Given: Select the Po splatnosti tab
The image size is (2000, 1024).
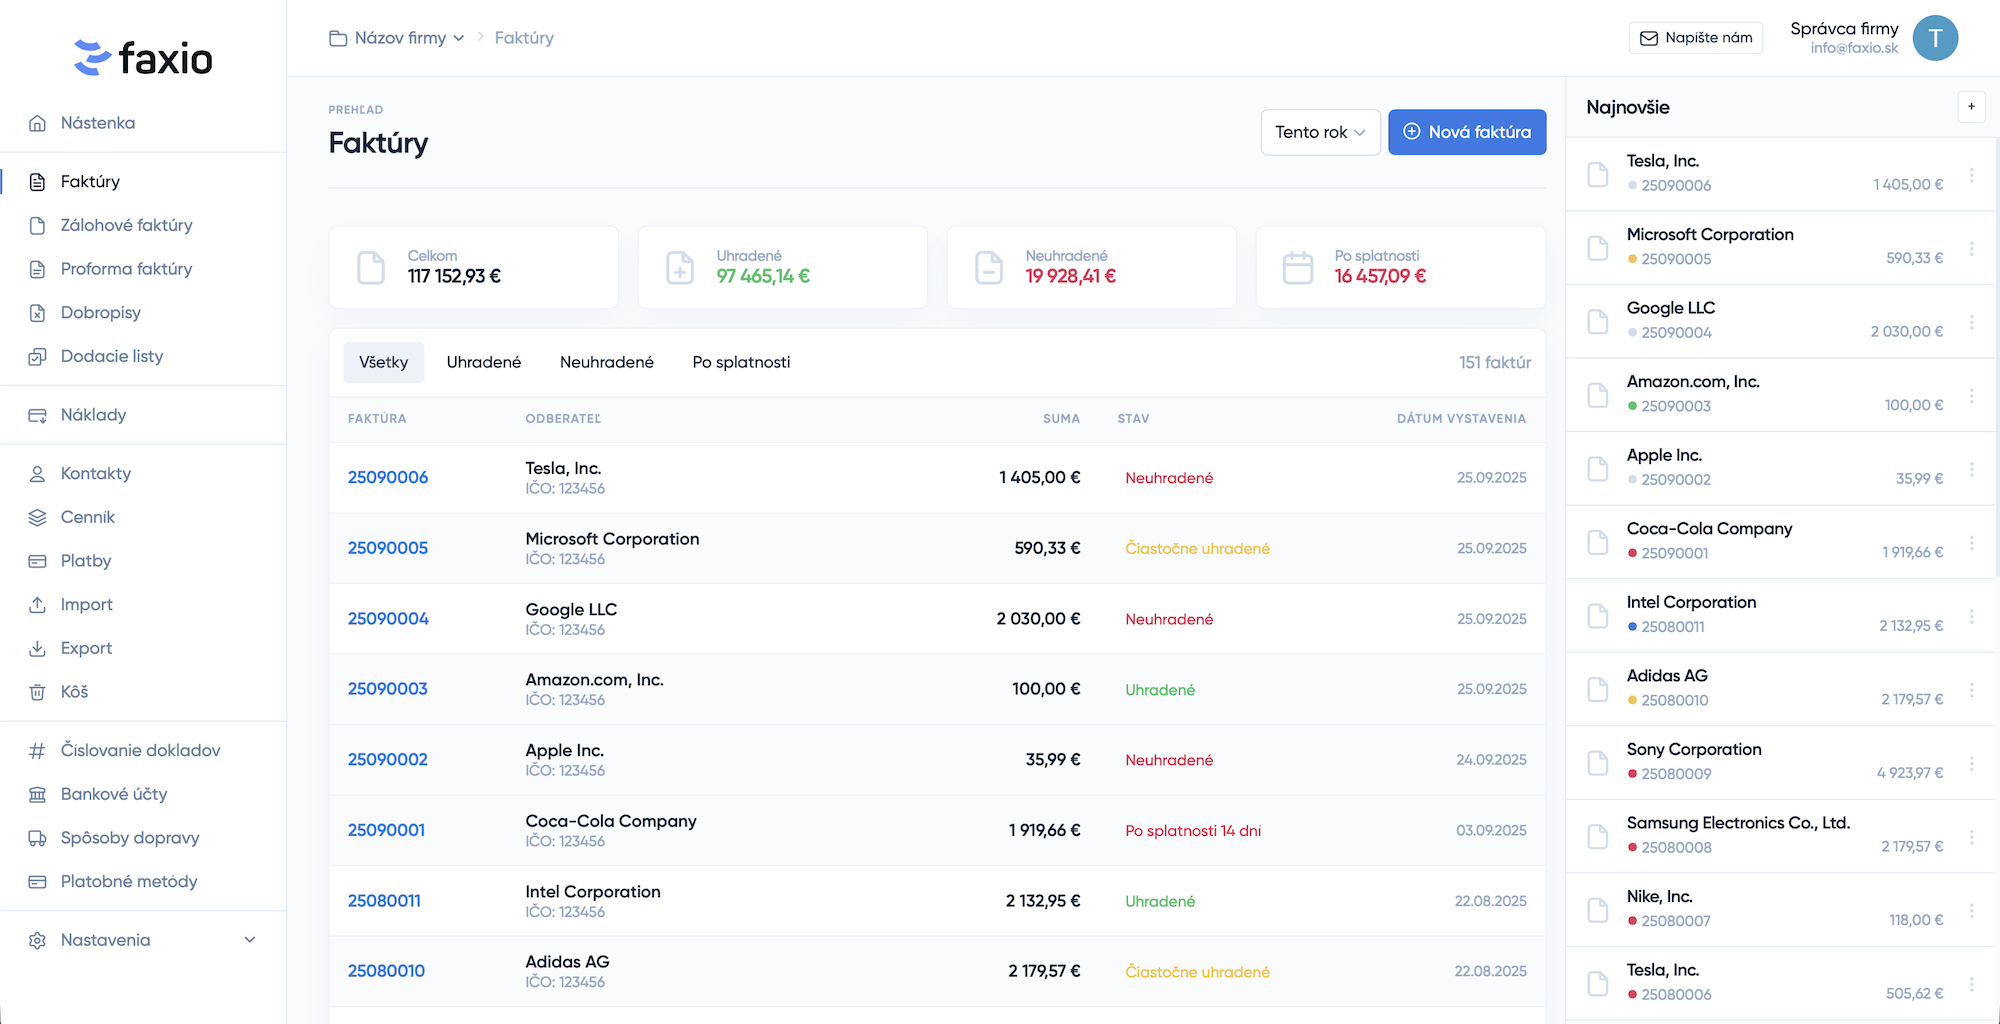Looking at the screenshot, I should click(x=741, y=362).
